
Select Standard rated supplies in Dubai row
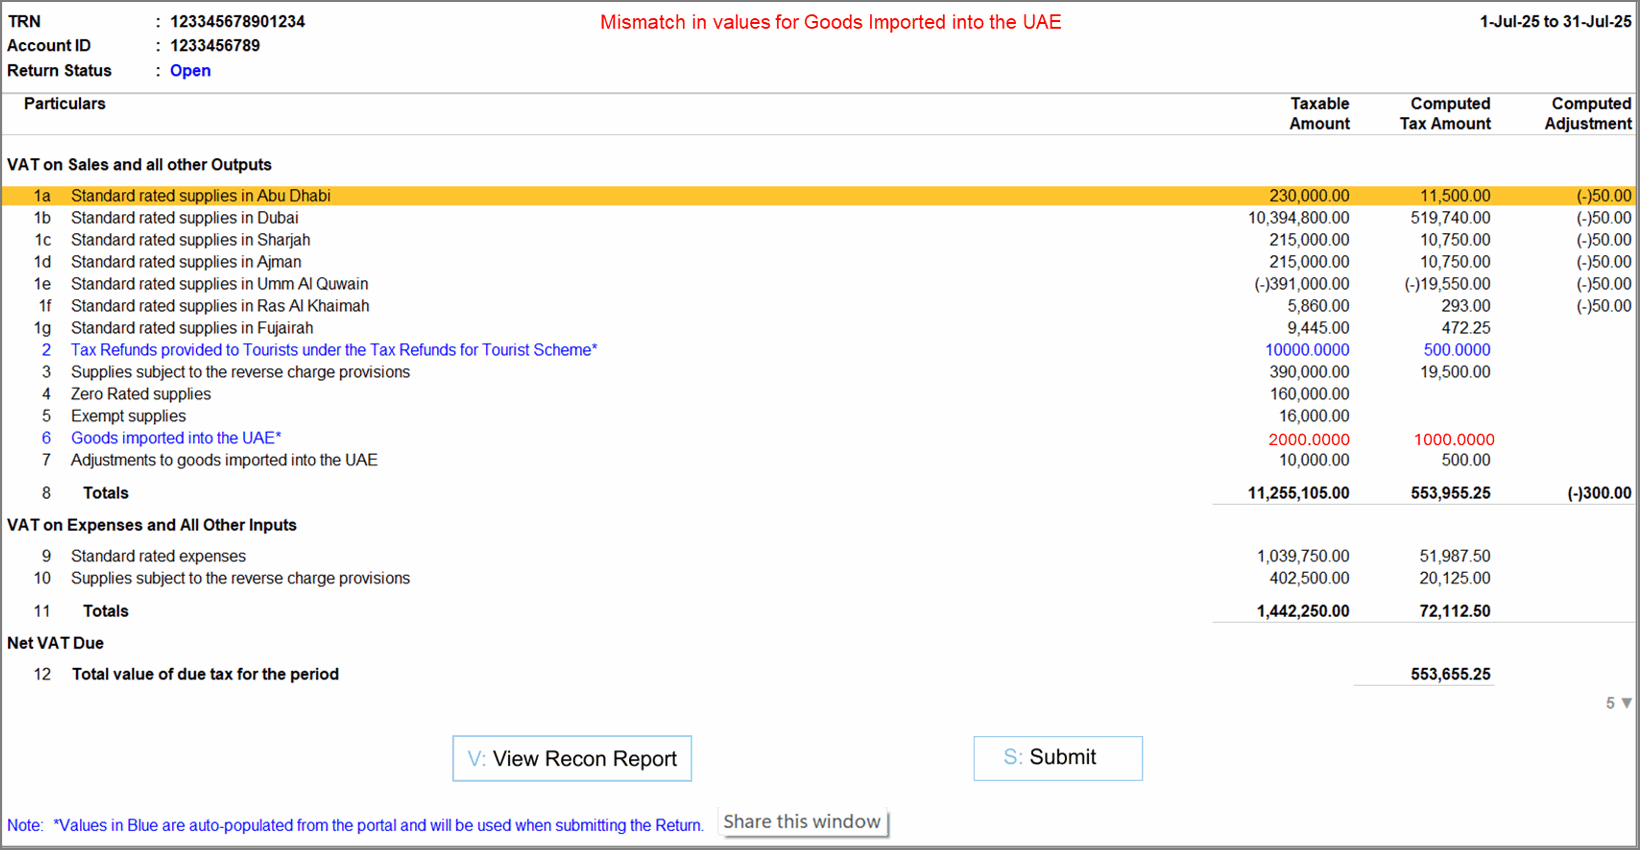point(184,218)
